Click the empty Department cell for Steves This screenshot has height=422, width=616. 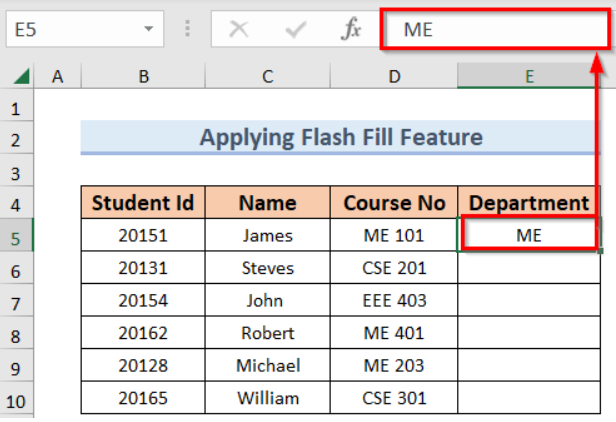(529, 268)
